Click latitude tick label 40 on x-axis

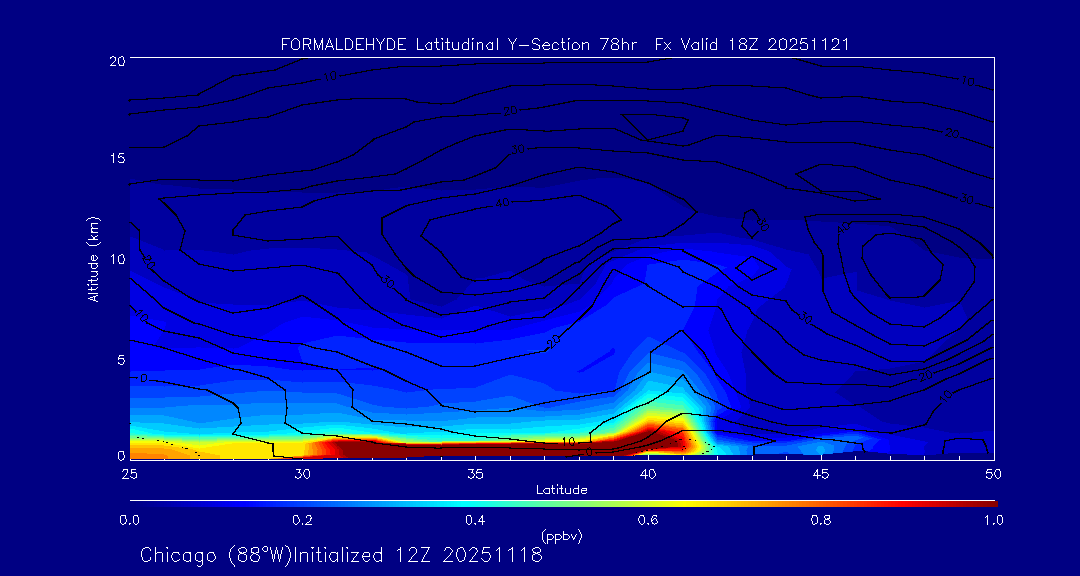click(x=648, y=474)
